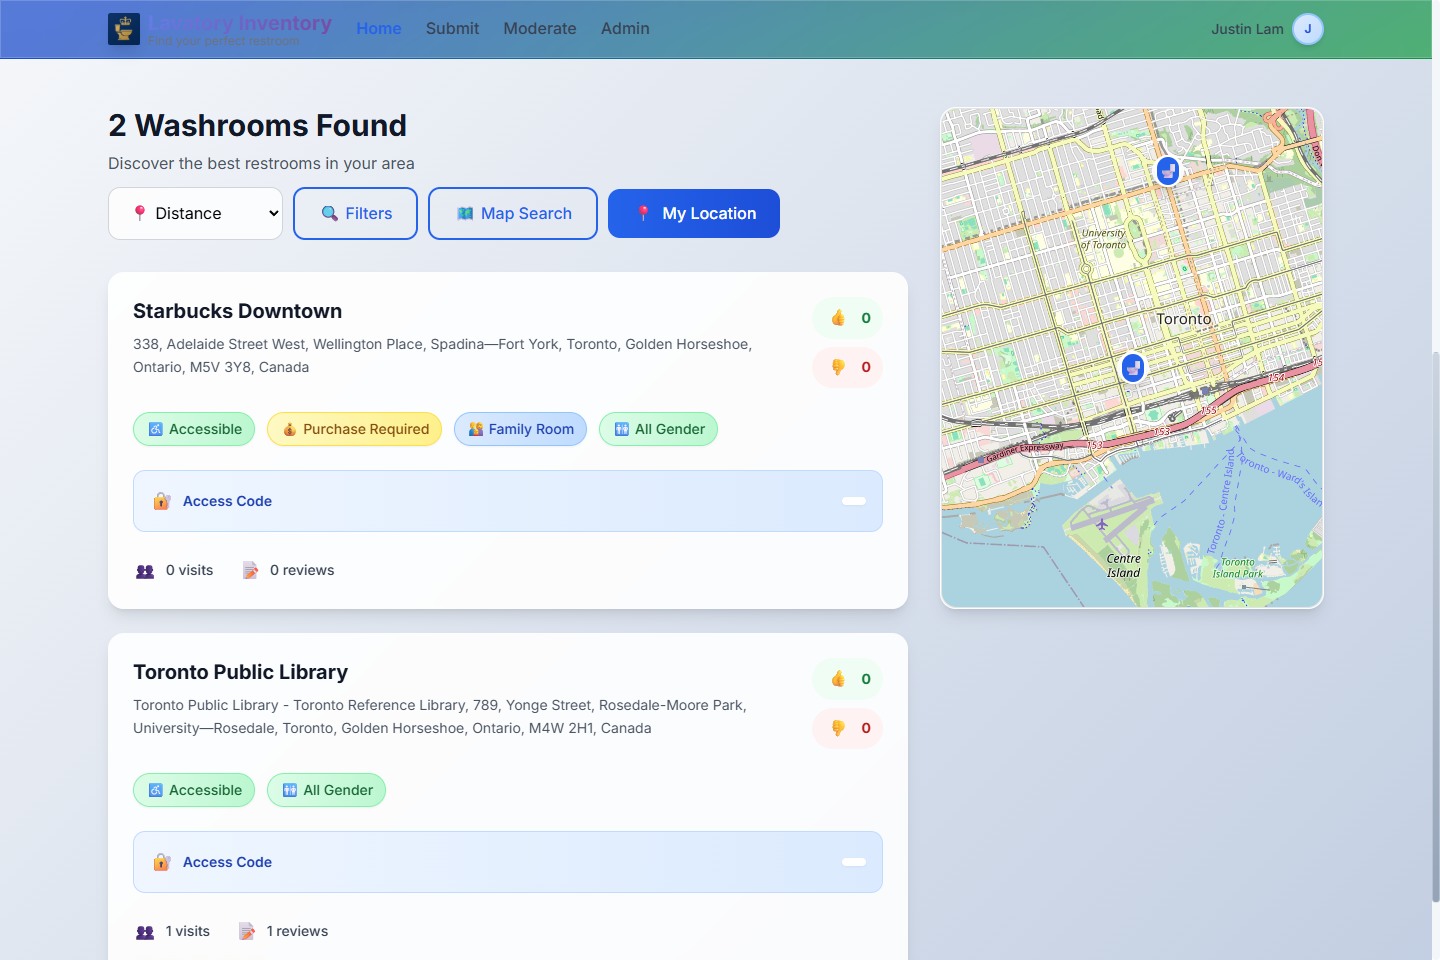Open the Starbucks Downtown title
This screenshot has height=960, width=1440.
(238, 311)
